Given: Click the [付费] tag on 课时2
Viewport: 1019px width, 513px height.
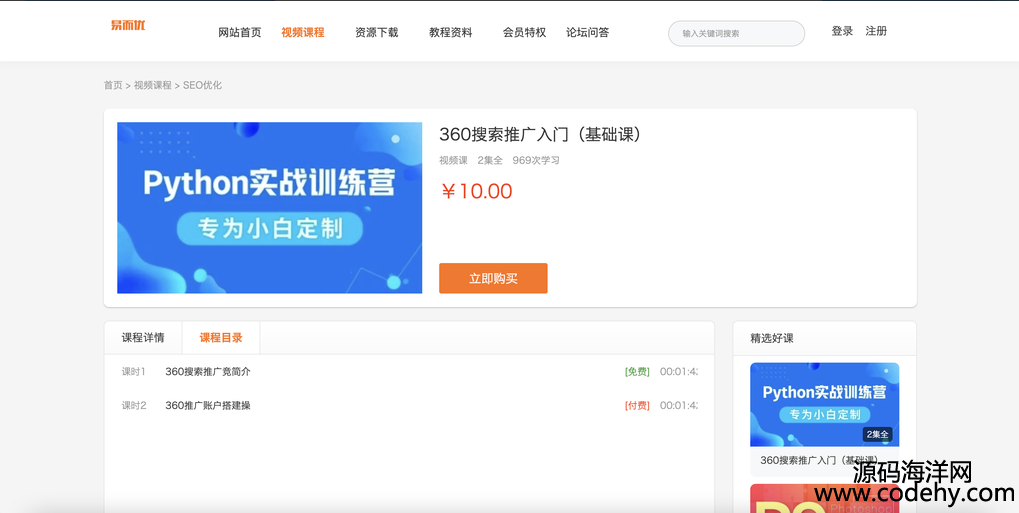Looking at the screenshot, I should [637, 406].
